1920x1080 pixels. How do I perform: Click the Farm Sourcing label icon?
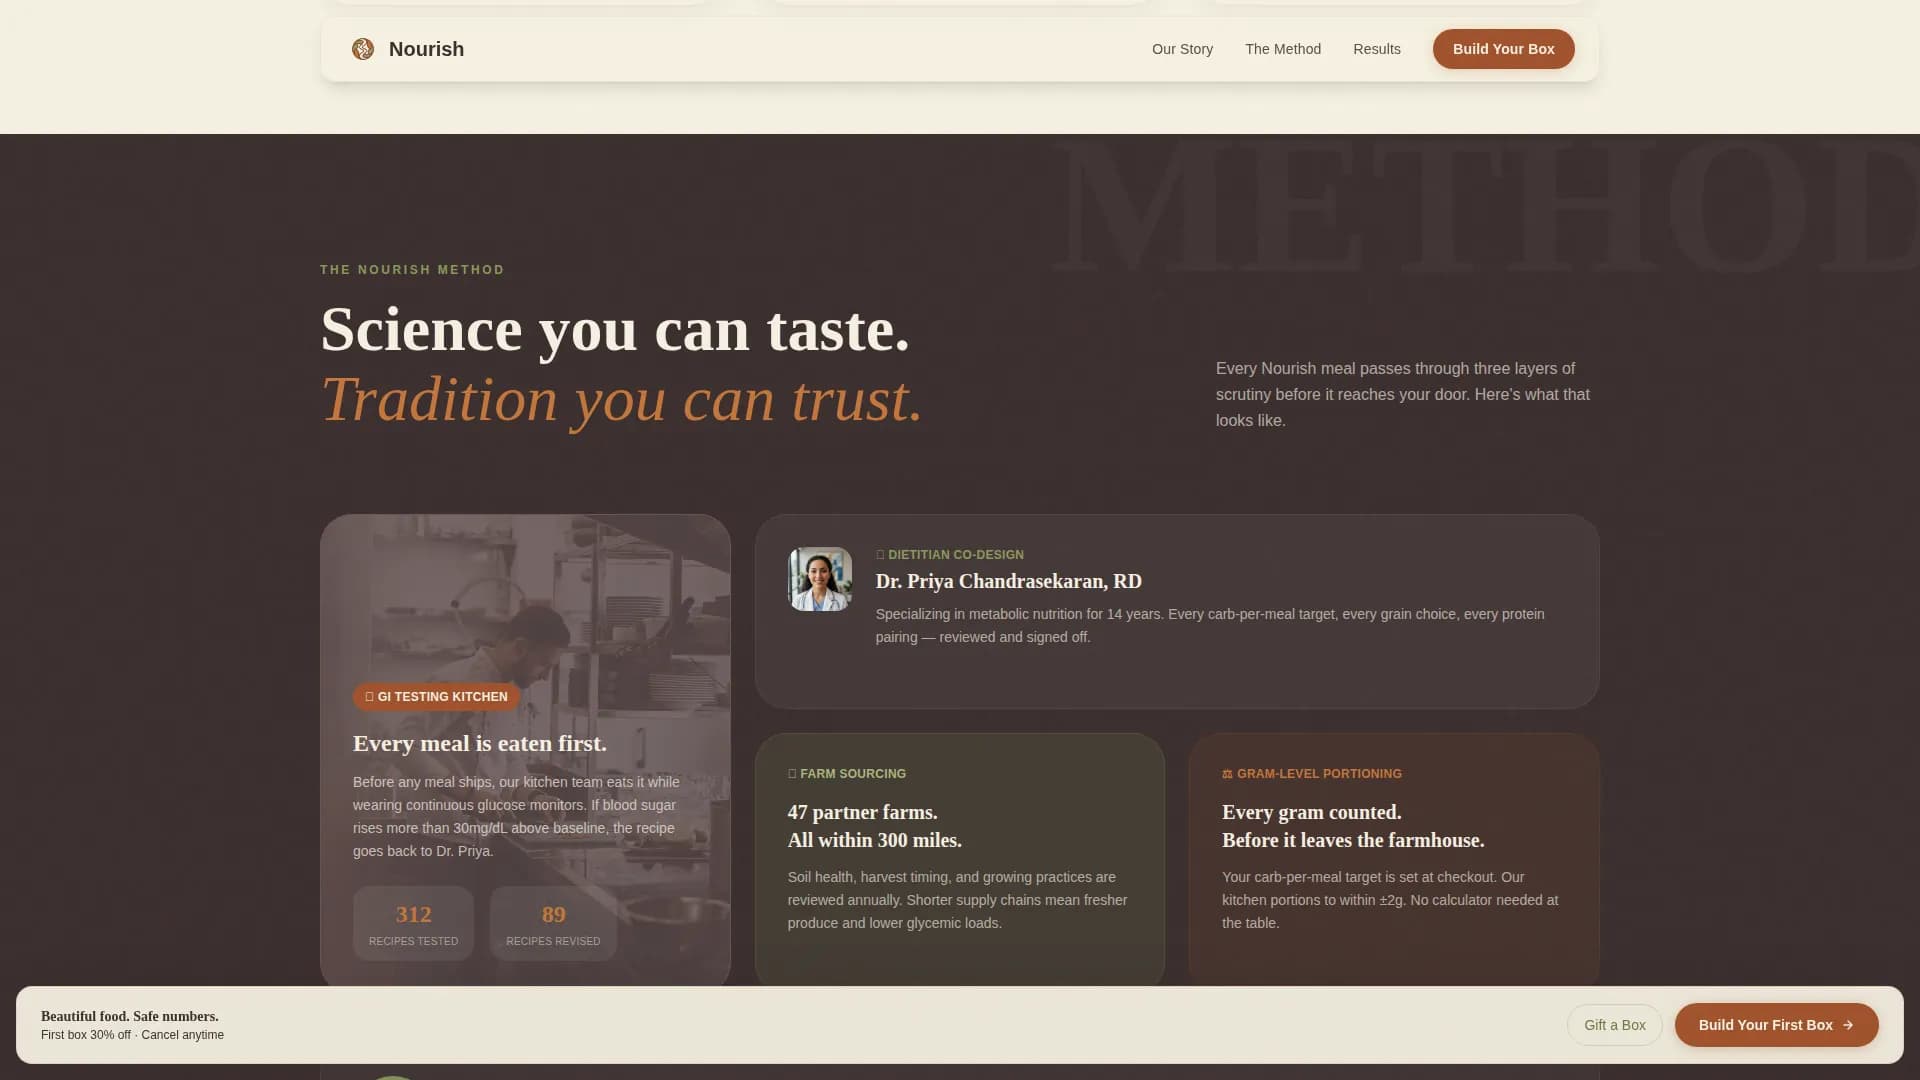[792, 774]
